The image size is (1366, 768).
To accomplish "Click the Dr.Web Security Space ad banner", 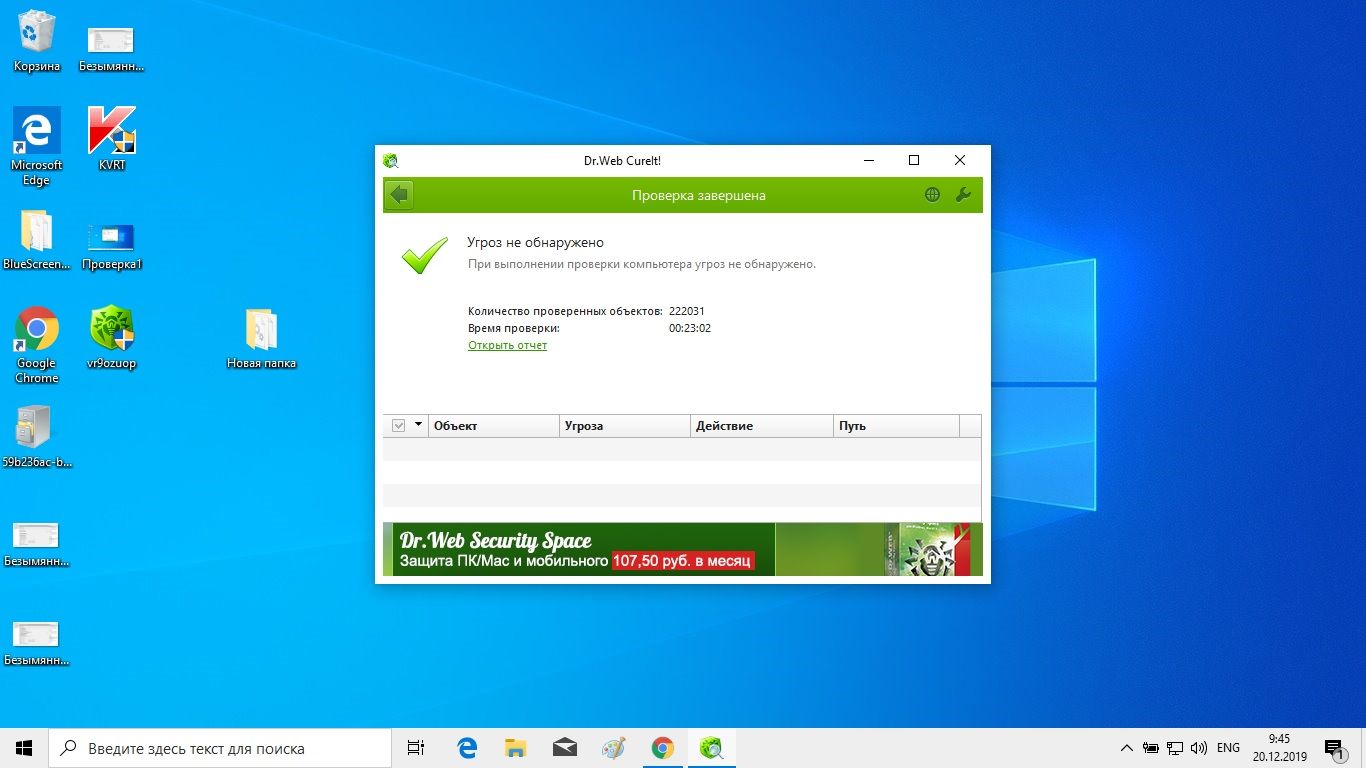I will [x=683, y=549].
